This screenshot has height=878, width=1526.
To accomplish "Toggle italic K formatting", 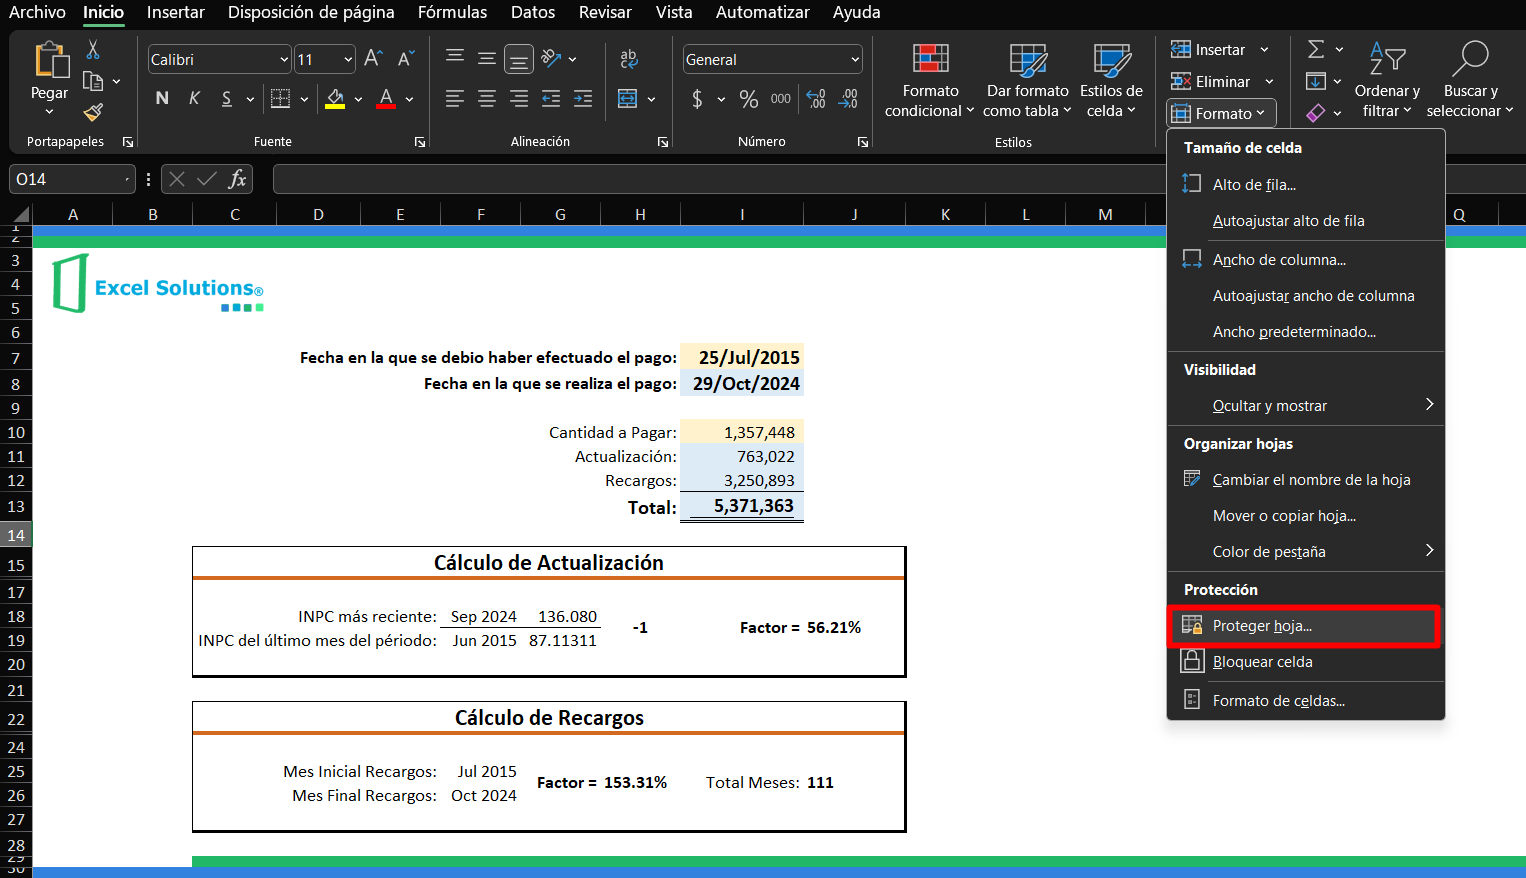I will (x=194, y=98).
